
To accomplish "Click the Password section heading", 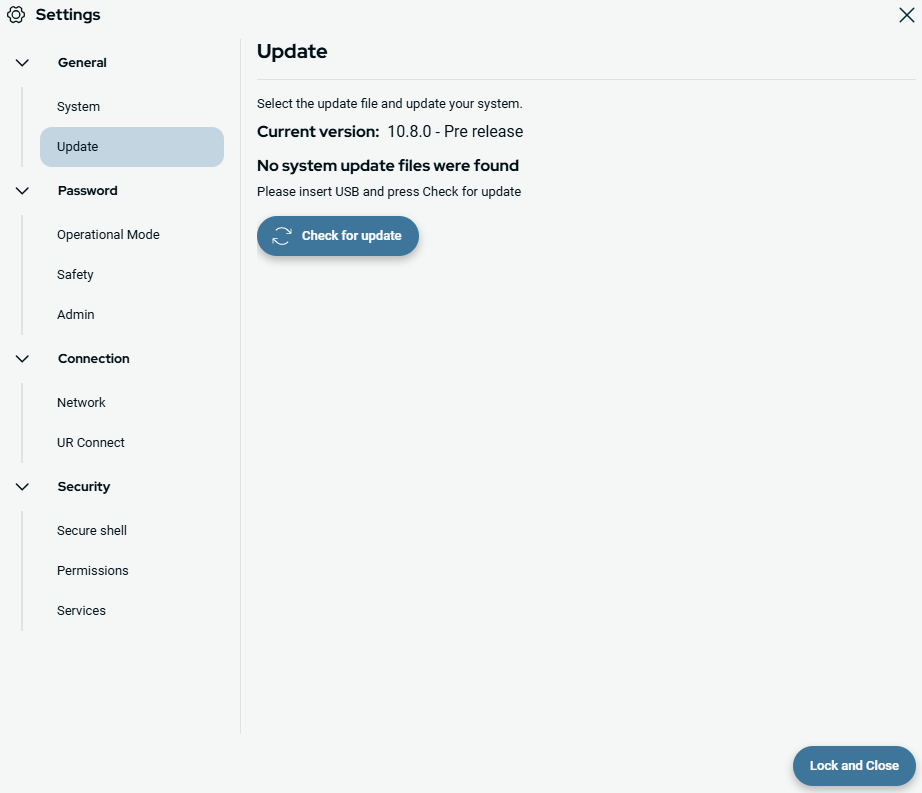I will point(88,191).
